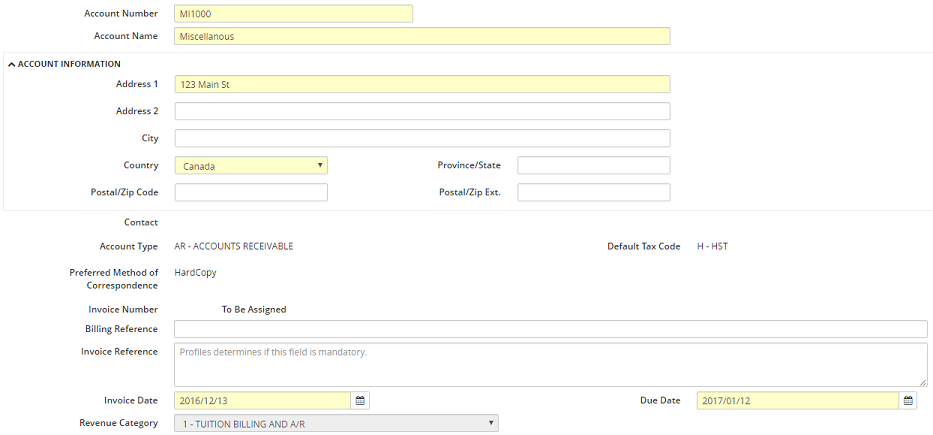This screenshot has height=435, width=933.
Task: Focus the Province/State field
Action: 593,166
